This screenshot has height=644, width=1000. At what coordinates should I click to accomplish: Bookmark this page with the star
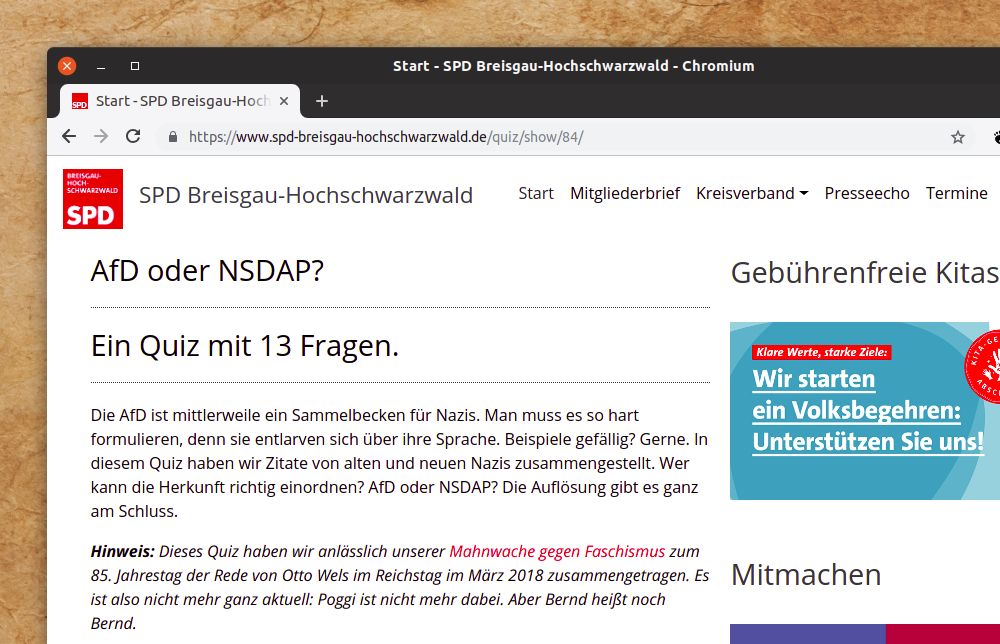[957, 137]
